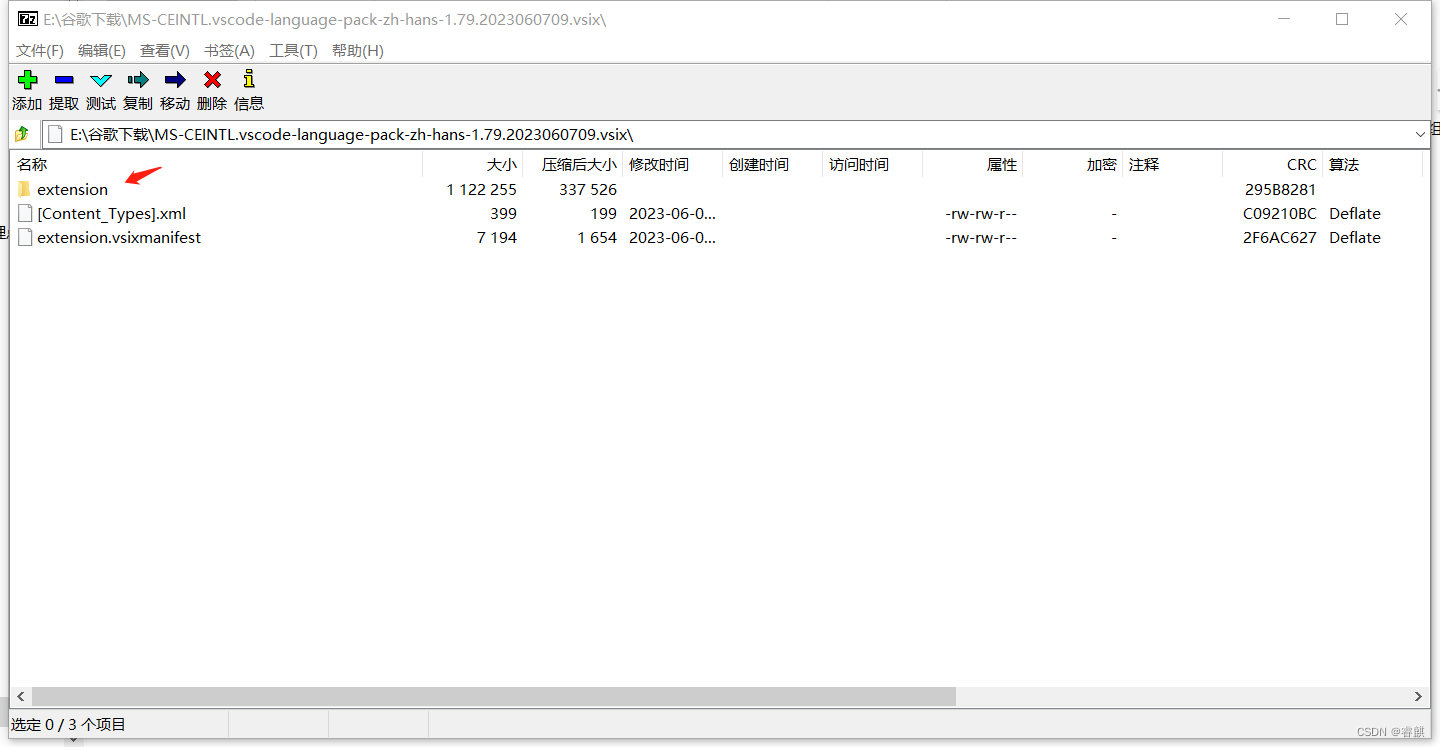The height and width of the screenshot is (747, 1440).
Task: Click the Test archive icon
Action: click(x=101, y=80)
